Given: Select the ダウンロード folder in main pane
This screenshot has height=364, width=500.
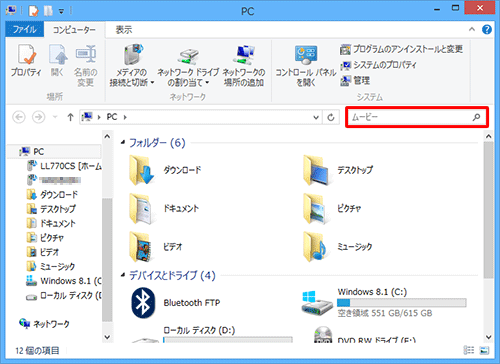Looking at the screenshot, I should 166,170.
